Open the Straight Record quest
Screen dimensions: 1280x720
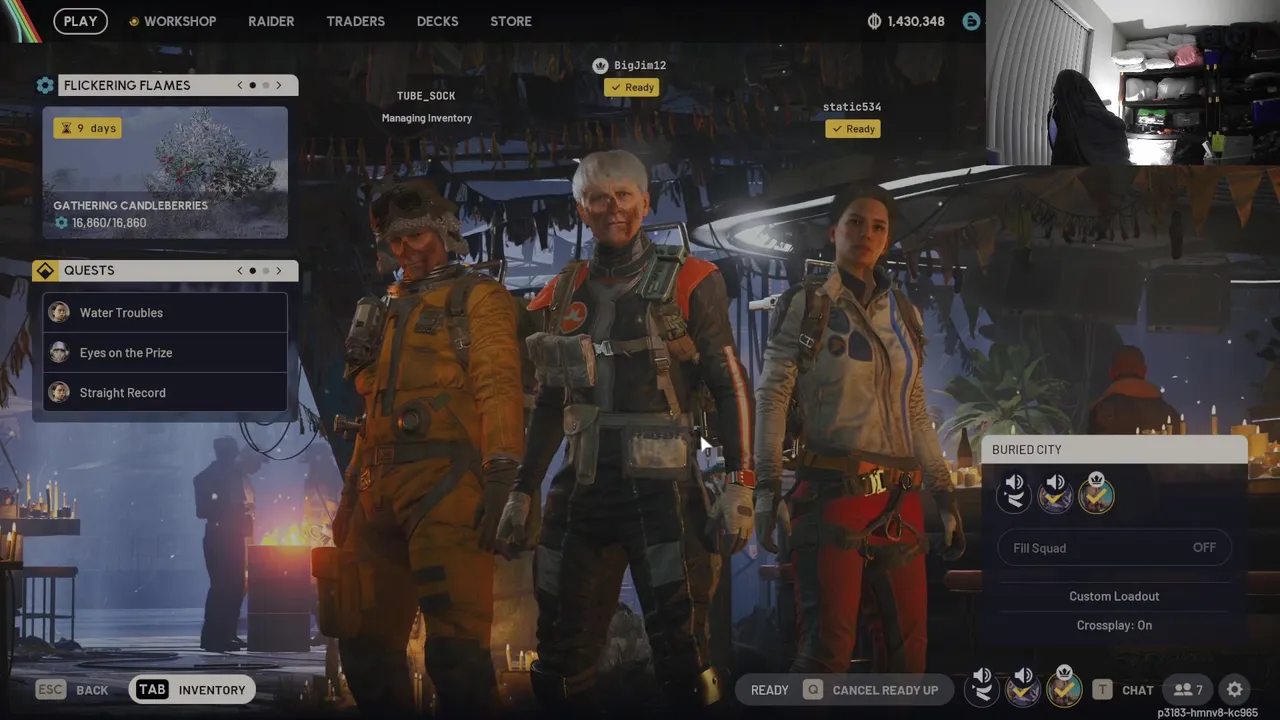(x=165, y=392)
